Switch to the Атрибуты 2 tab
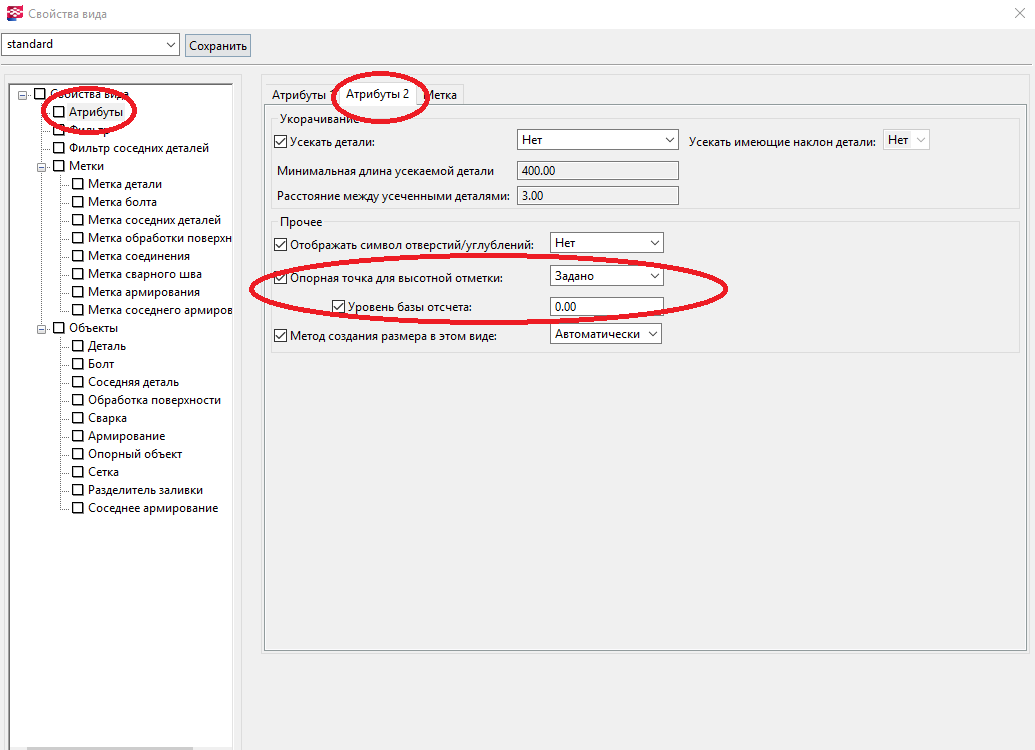The height and width of the screenshot is (750, 1035). (377, 94)
